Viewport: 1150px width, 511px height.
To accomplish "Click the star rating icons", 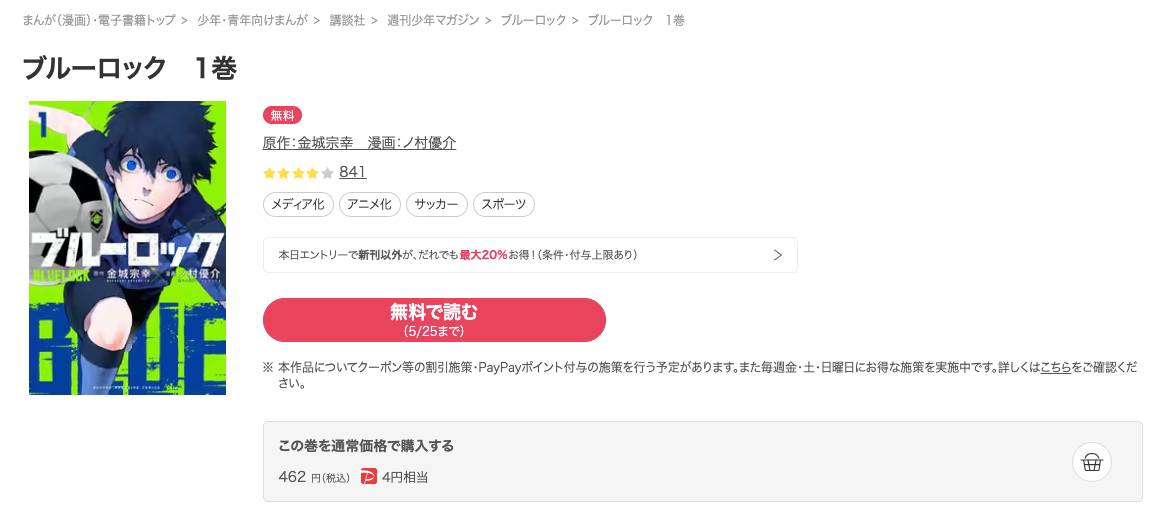I will (x=299, y=173).
